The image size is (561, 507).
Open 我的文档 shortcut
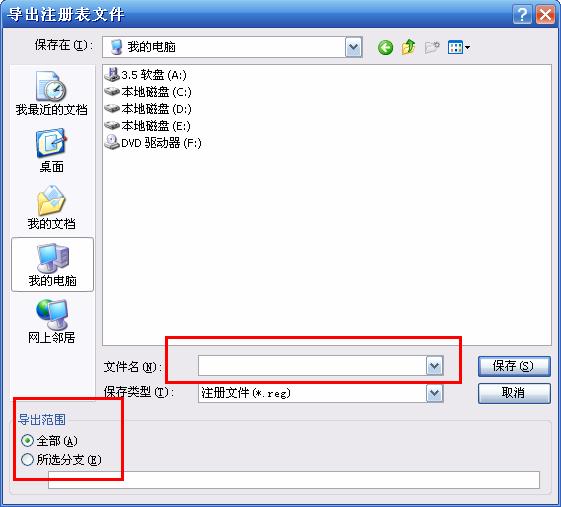52,208
